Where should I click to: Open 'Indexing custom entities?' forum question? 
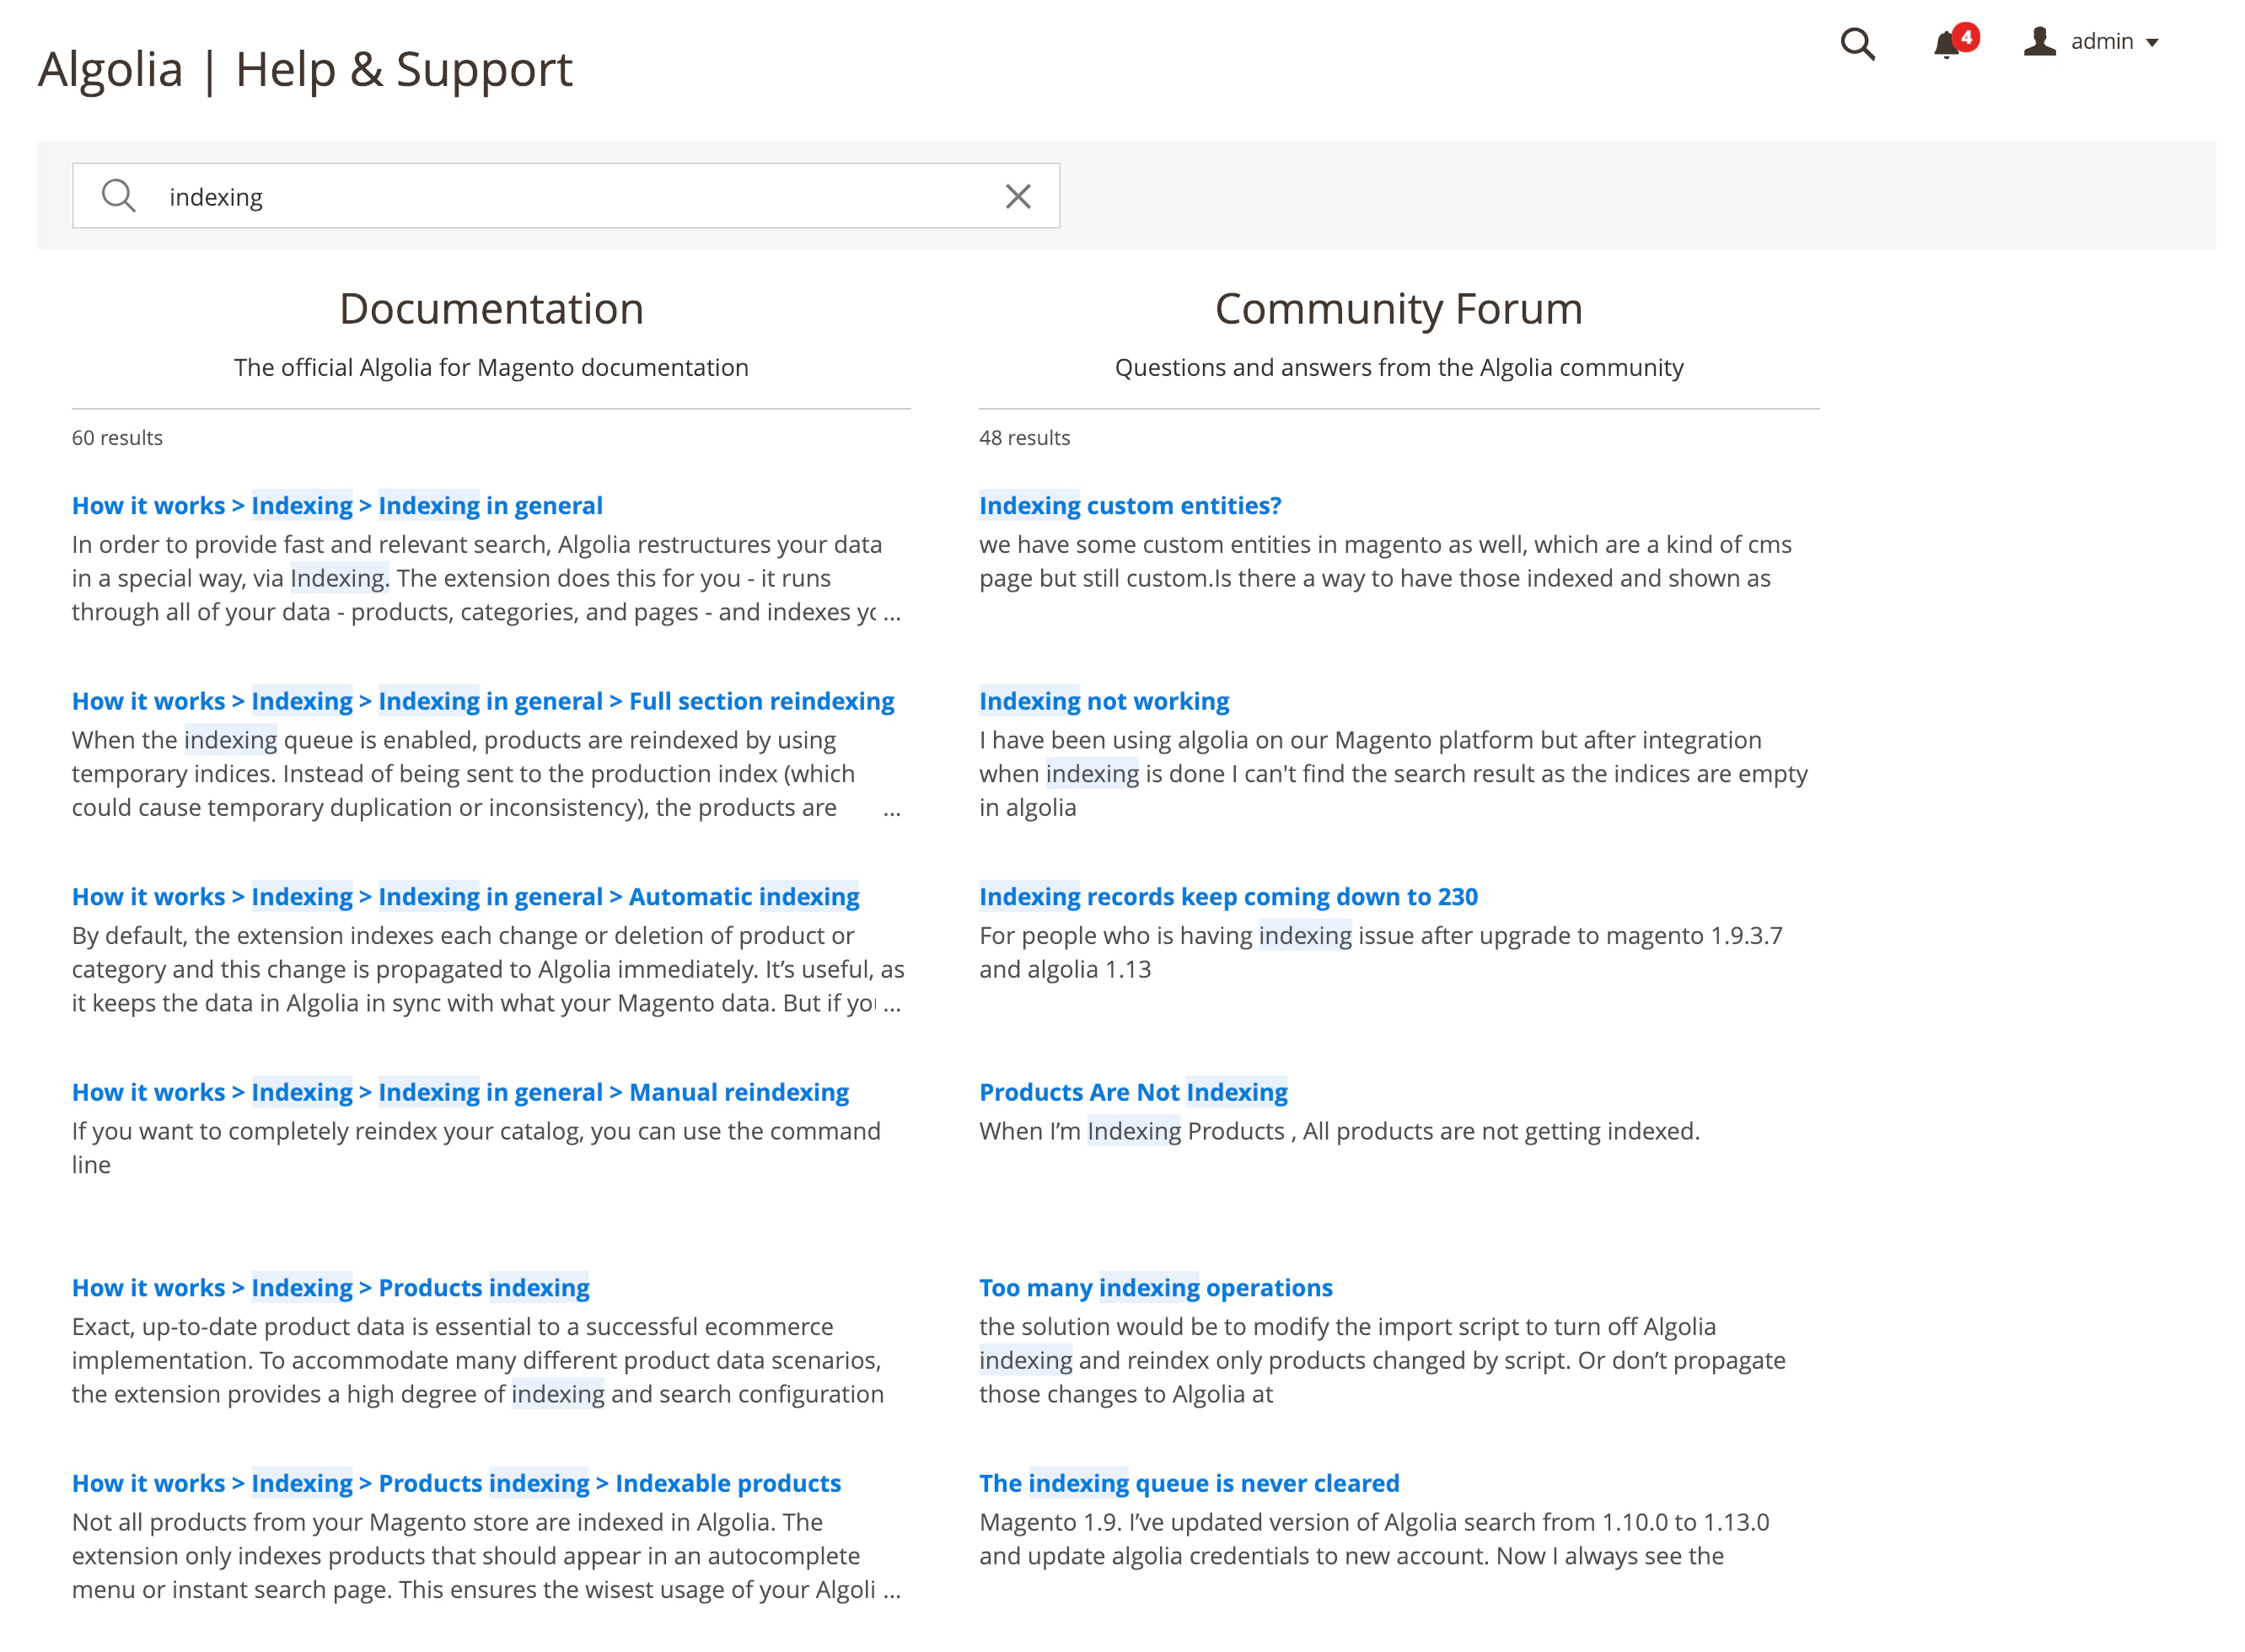tap(1130, 506)
